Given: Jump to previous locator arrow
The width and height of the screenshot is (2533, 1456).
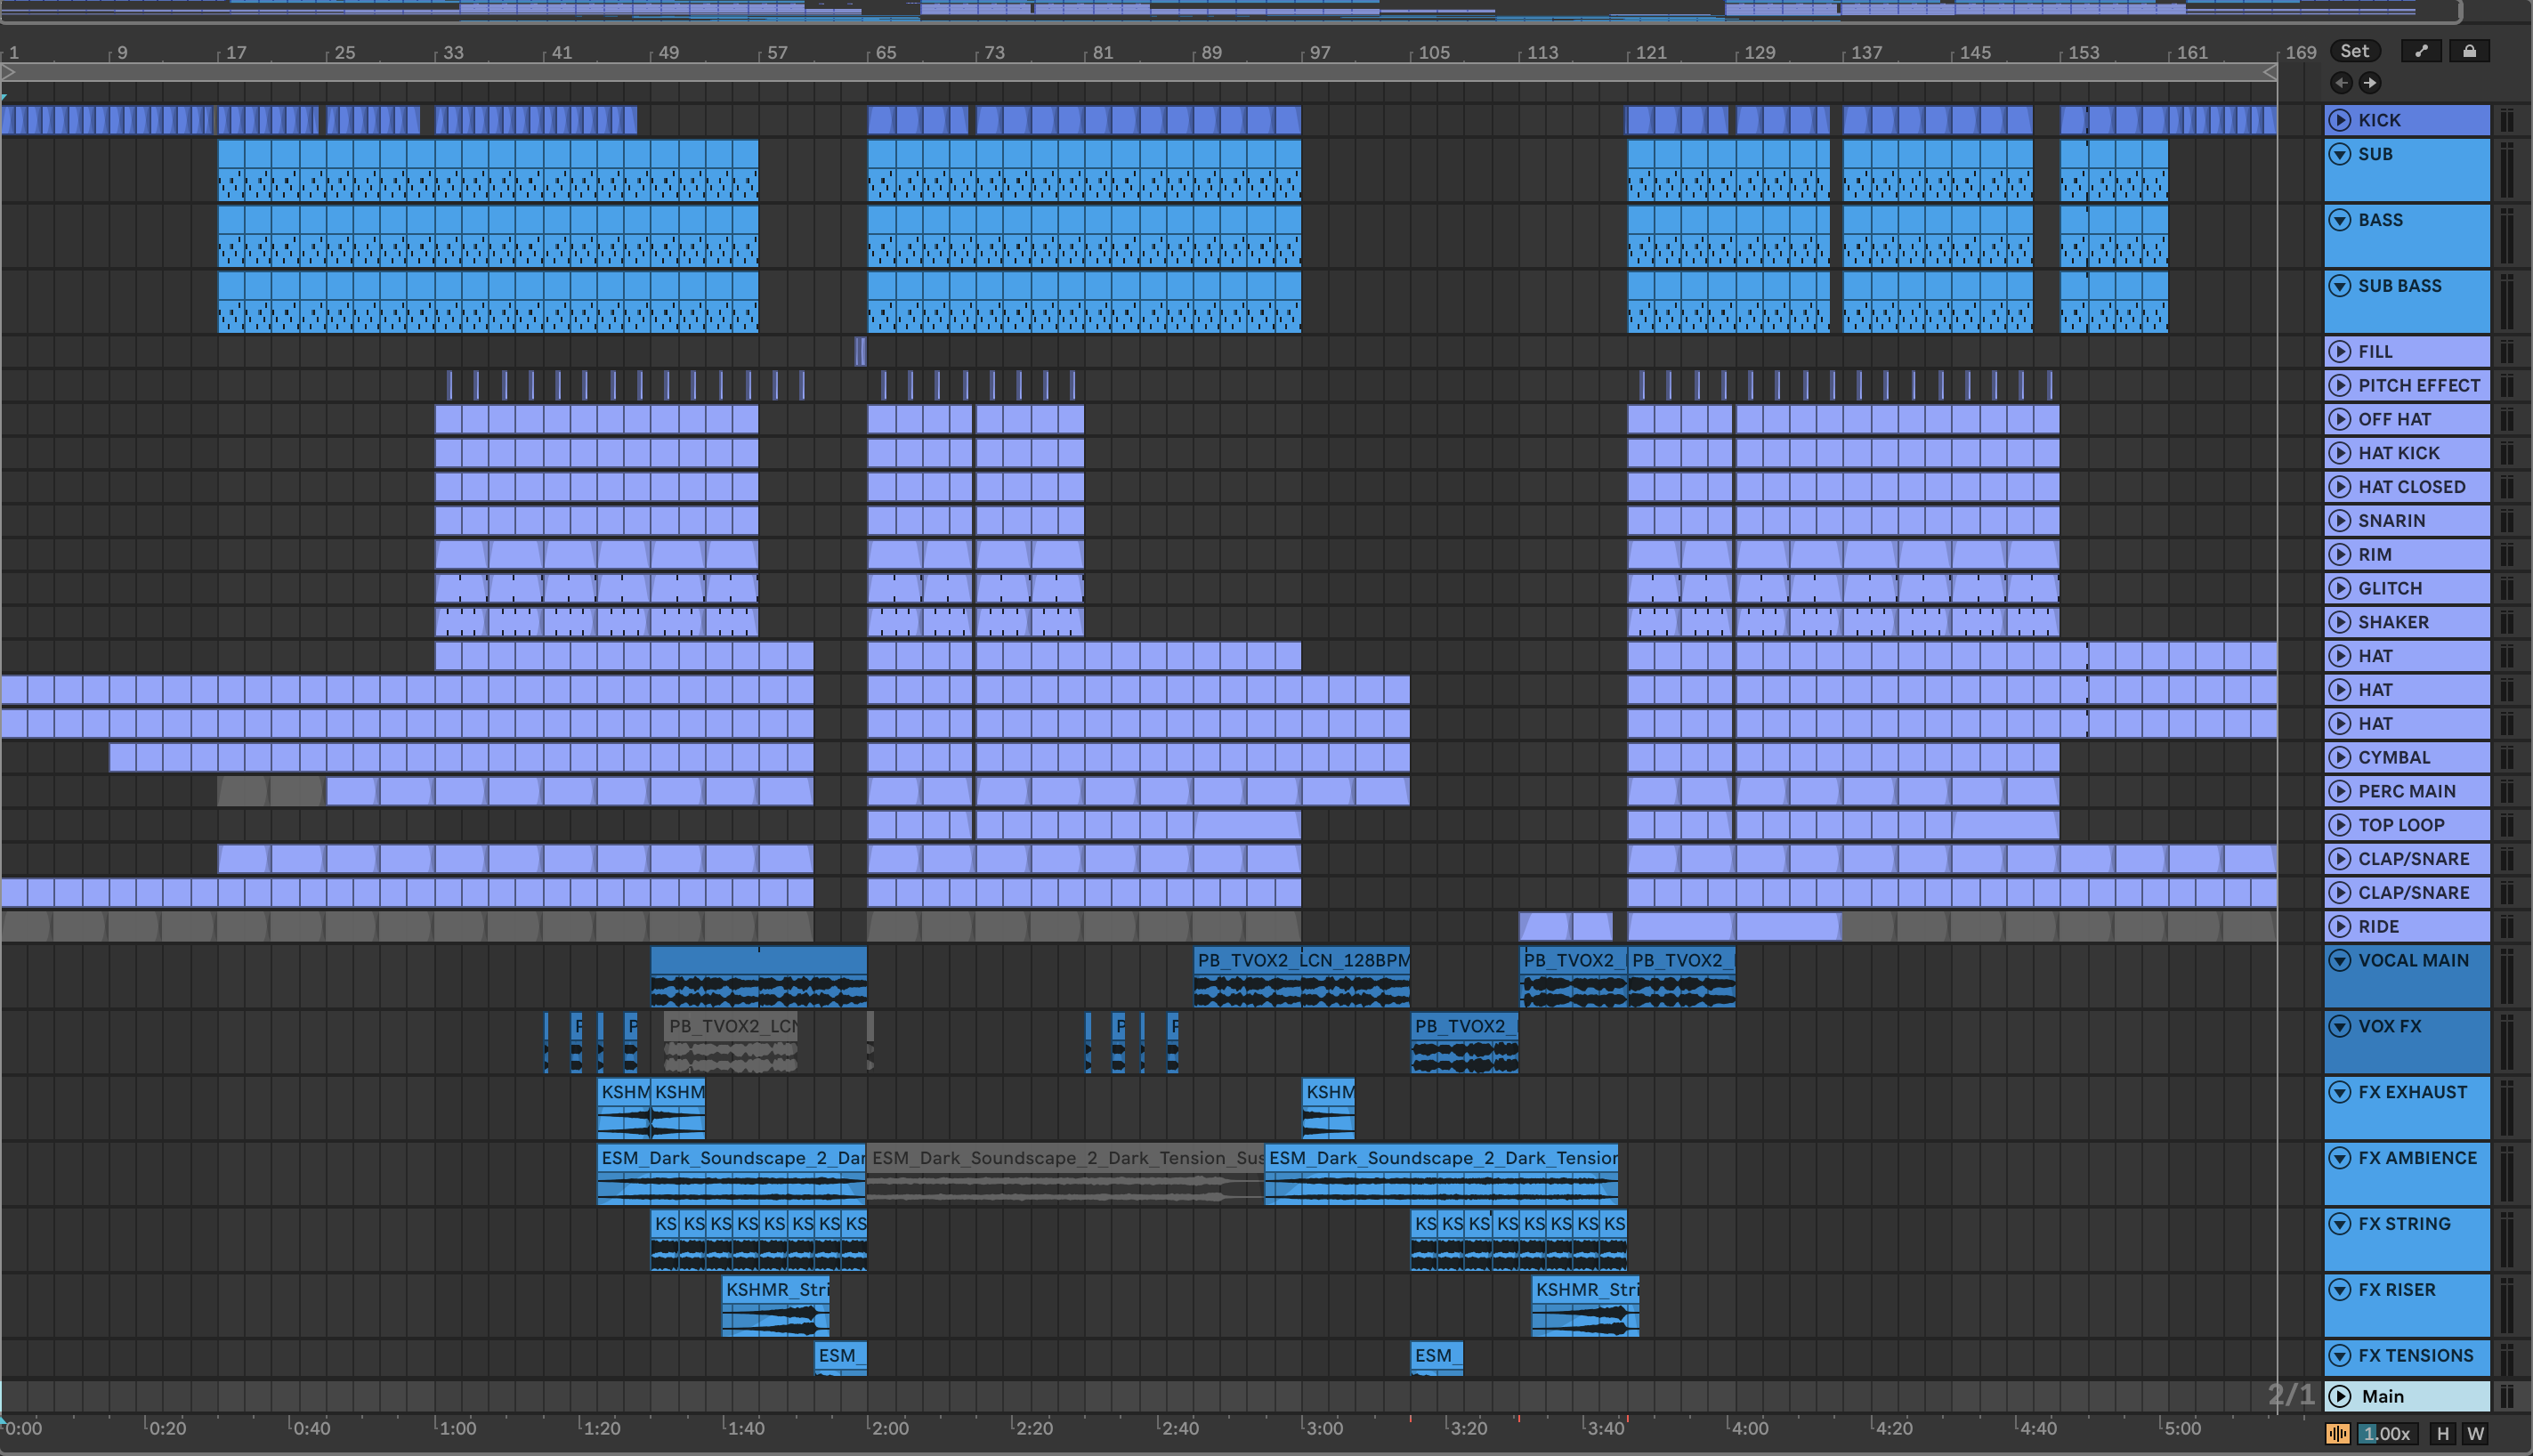Looking at the screenshot, I should pyautogui.click(x=2341, y=83).
